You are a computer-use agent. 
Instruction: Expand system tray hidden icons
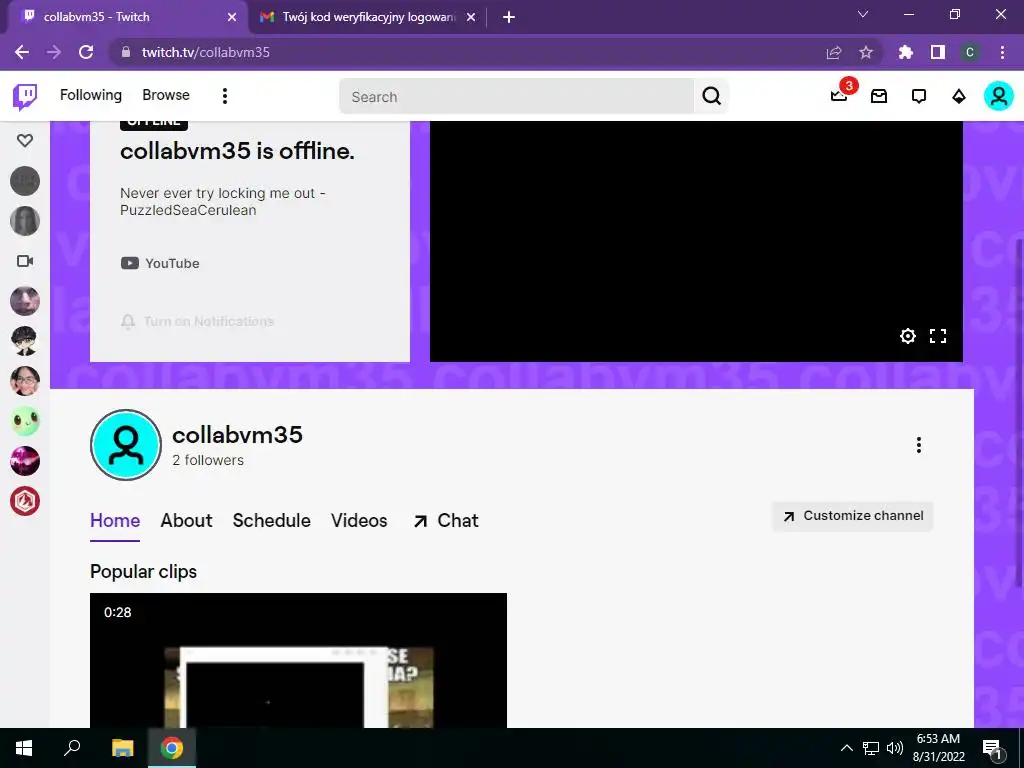point(846,748)
